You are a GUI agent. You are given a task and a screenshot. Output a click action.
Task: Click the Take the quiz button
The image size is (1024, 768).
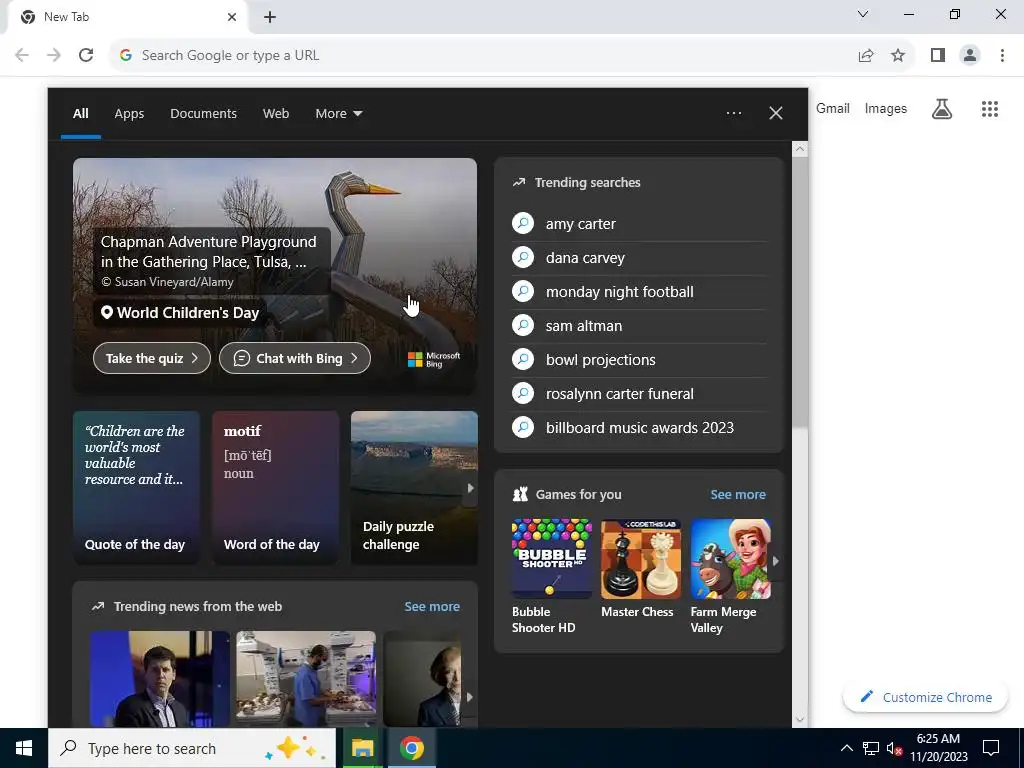pos(152,358)
